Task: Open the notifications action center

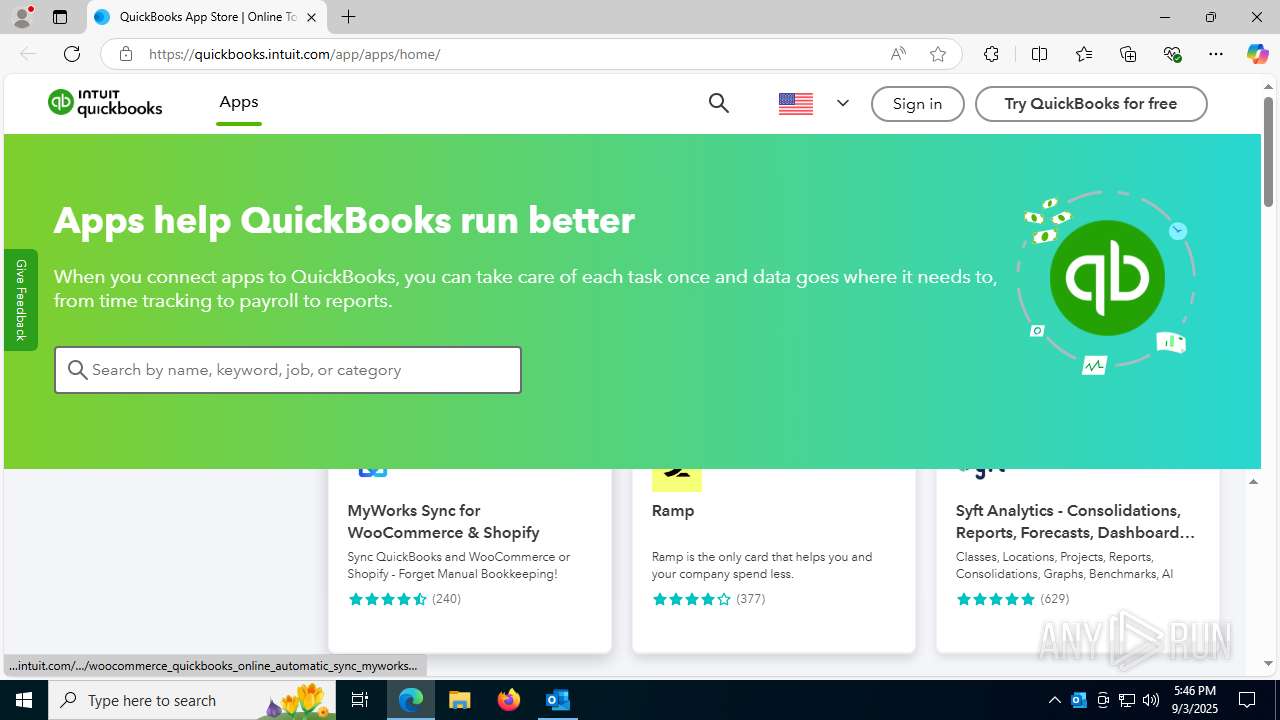Action: [x=1247, y=700]
